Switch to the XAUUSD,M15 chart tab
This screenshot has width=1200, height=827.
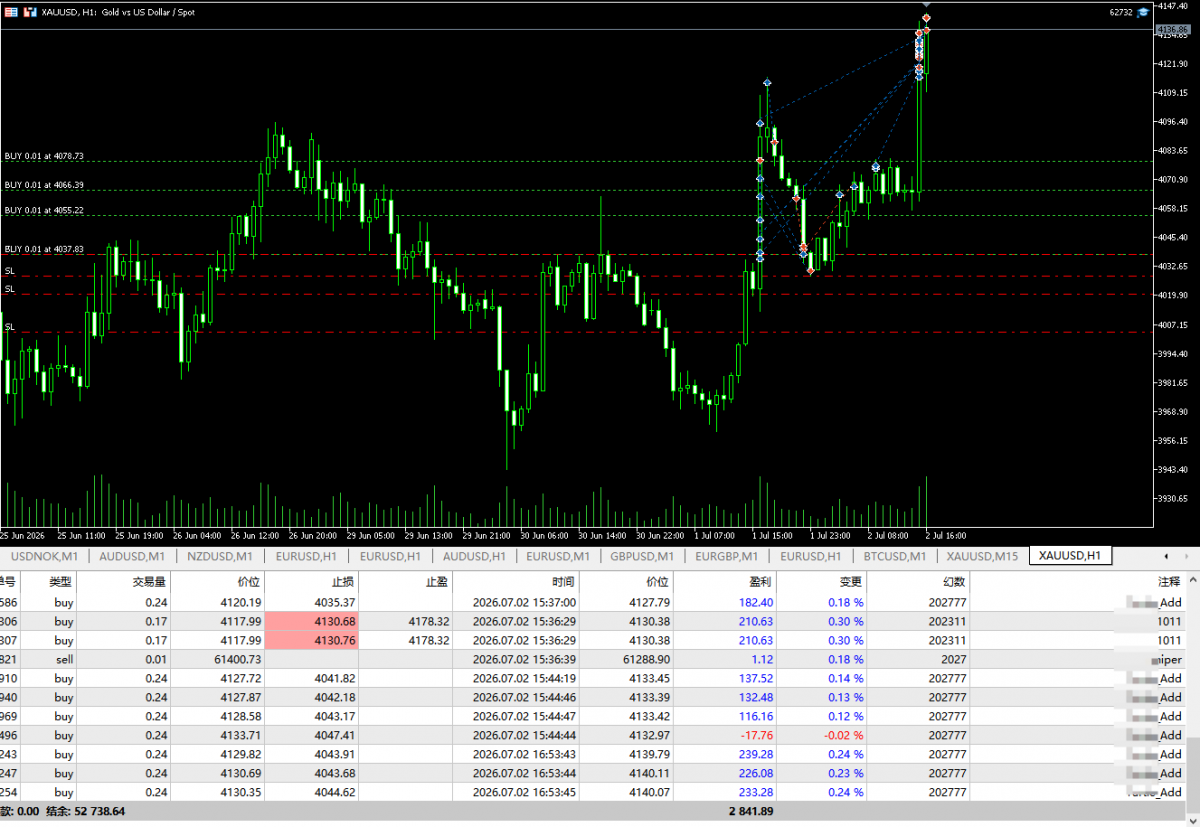pos(982,555)
